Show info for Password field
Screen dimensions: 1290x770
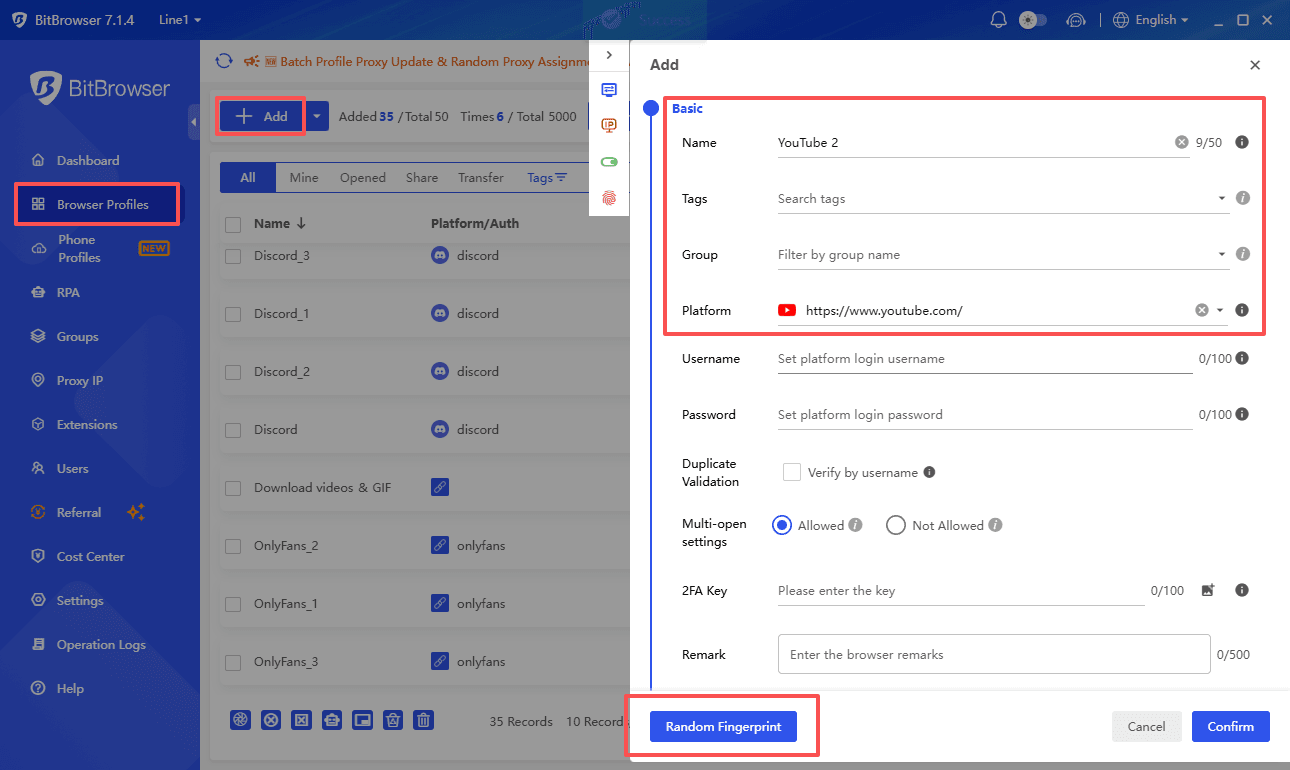1242,415
